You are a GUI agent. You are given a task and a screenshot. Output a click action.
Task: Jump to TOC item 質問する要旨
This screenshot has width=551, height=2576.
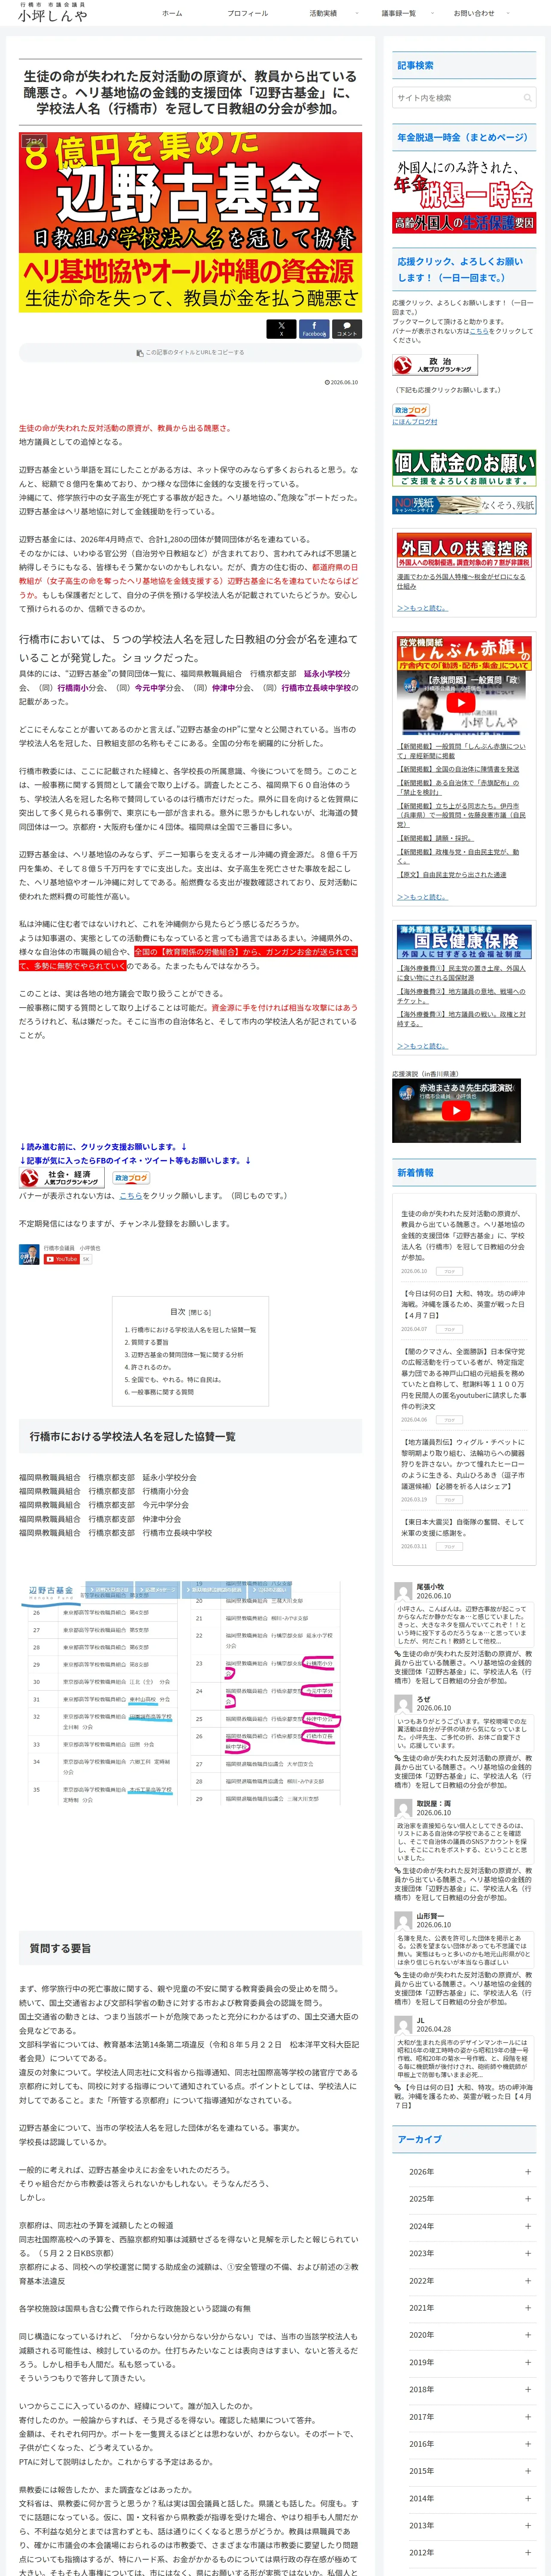(x=150, y=1342)
